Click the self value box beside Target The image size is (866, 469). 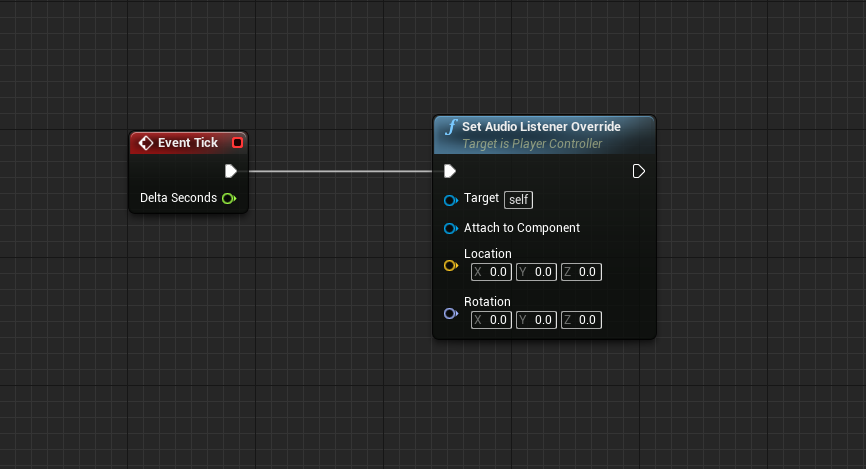518,200
